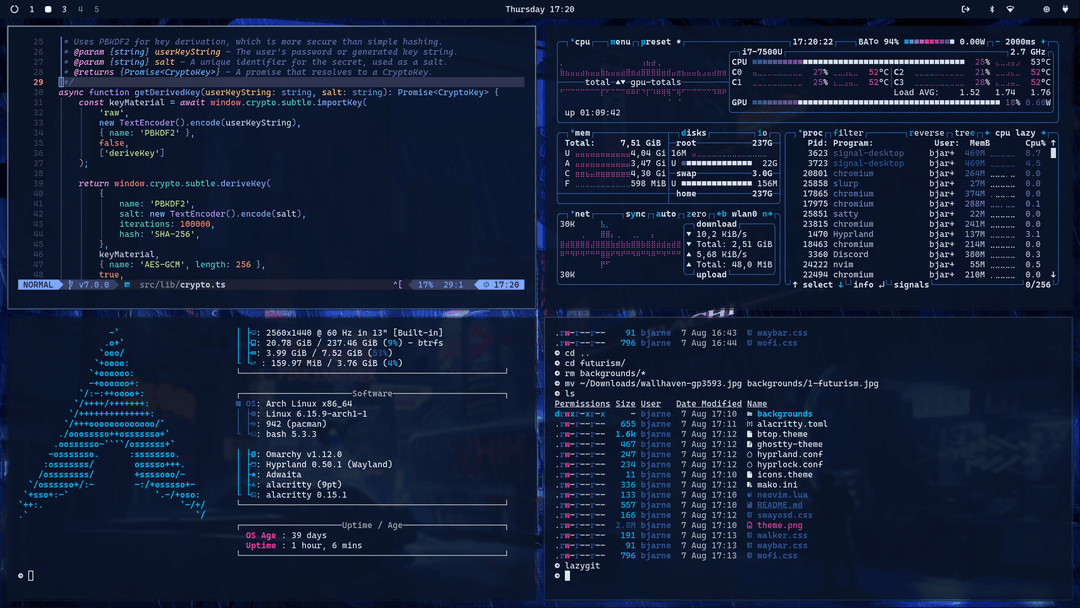Open the preset selector in btop
This screenshot has height=608, width=1080.
(x=656, y=40)
